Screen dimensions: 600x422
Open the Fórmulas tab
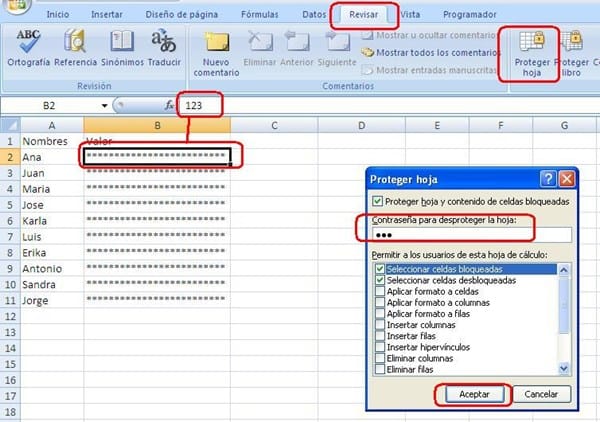pos(259,15)
